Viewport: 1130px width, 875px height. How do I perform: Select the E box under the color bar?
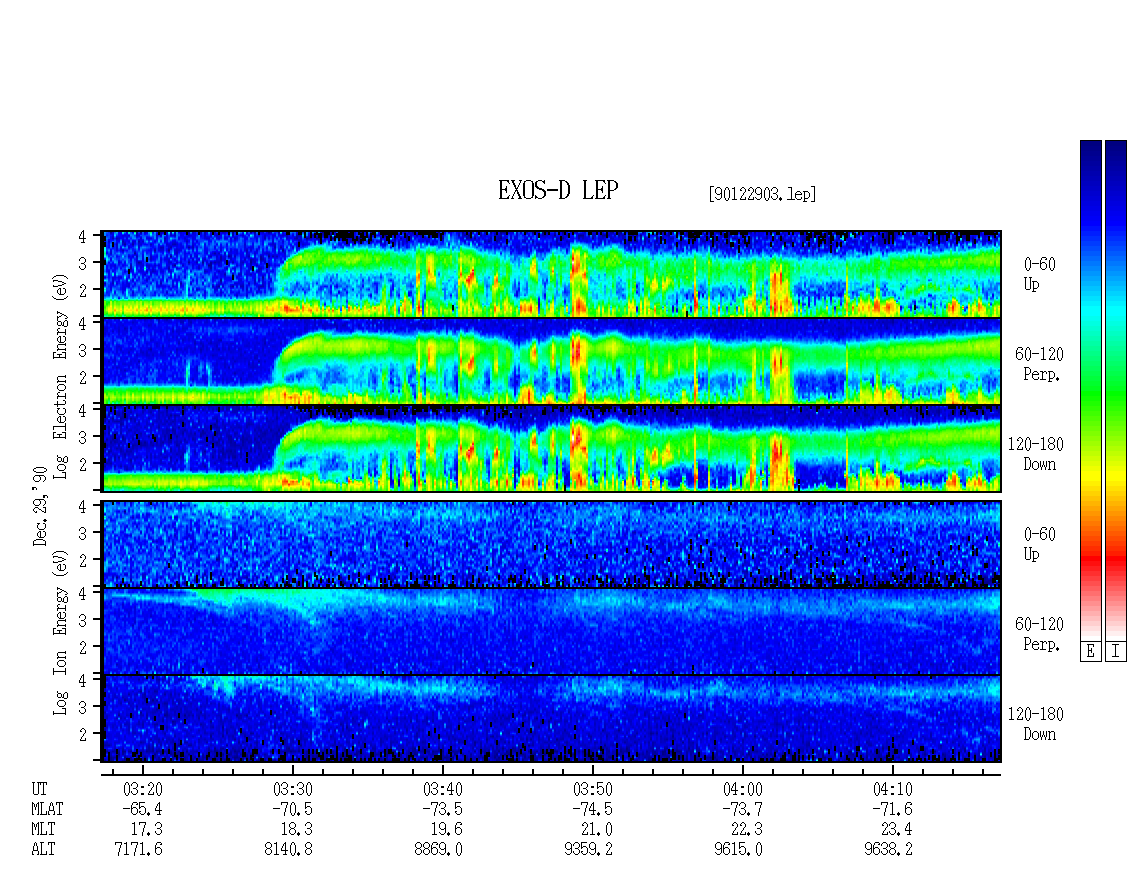[1090, 651]
